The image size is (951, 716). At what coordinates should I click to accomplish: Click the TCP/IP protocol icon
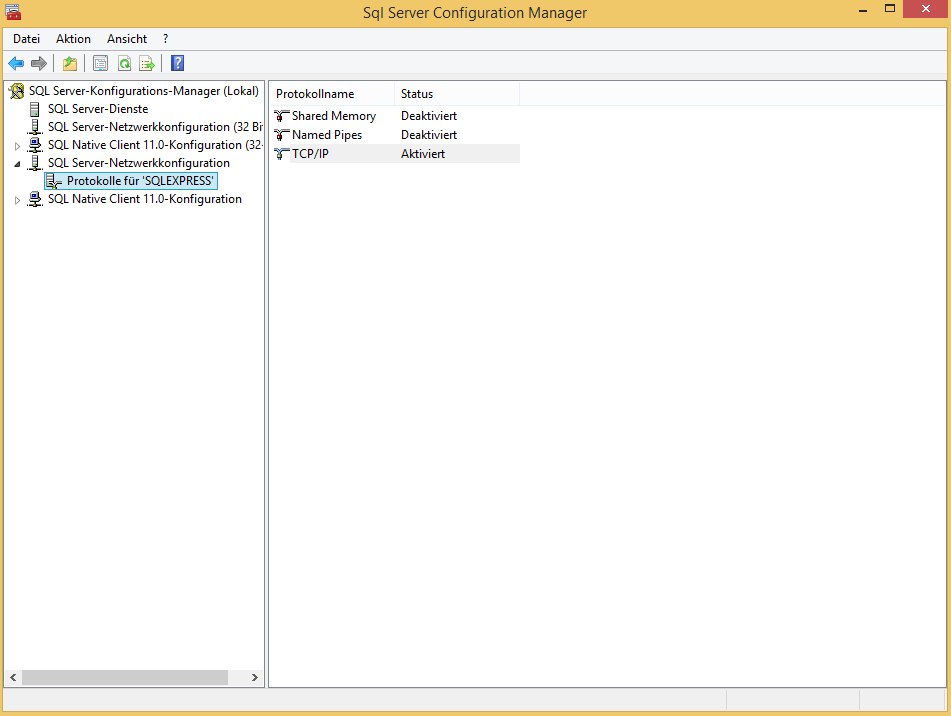281,153
